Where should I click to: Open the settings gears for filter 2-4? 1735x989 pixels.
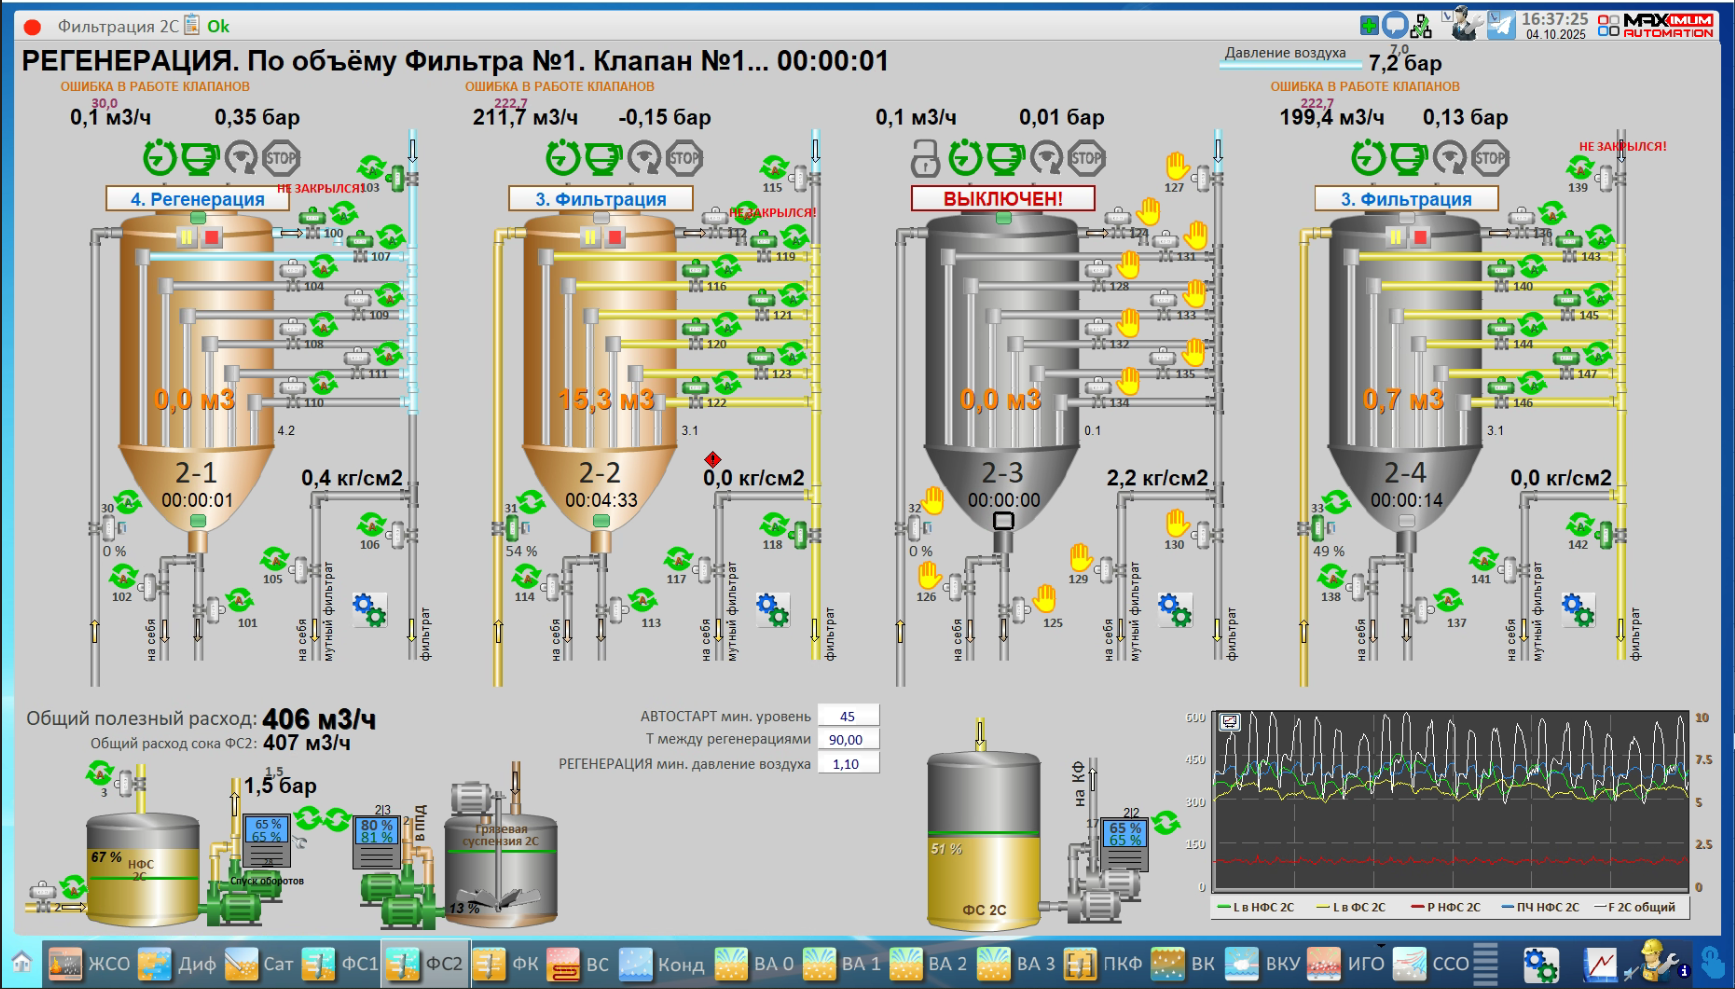[1578, 609]
